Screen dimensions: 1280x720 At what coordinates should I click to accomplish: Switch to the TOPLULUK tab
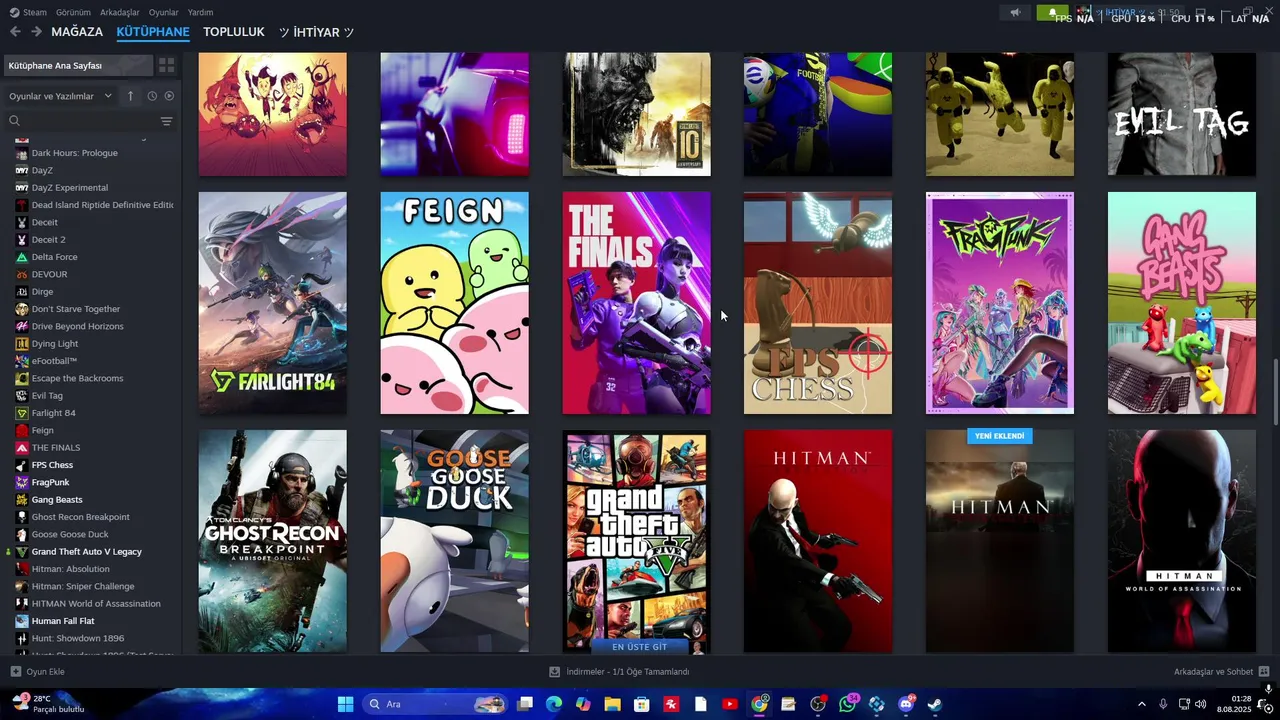(234, 32)
